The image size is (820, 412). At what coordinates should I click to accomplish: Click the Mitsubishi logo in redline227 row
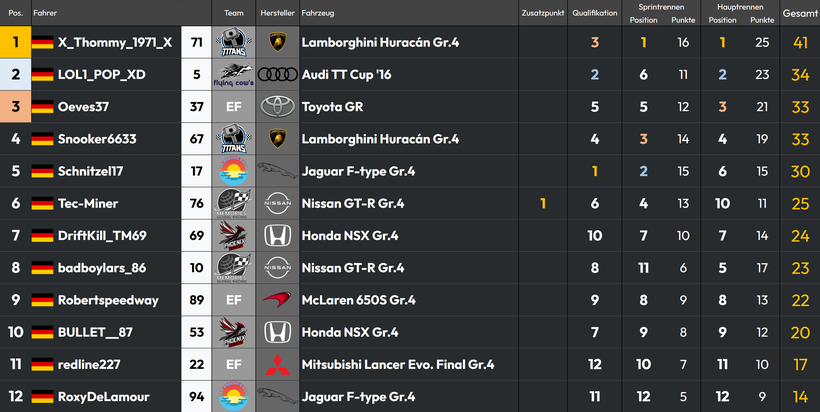click(278, 364)
